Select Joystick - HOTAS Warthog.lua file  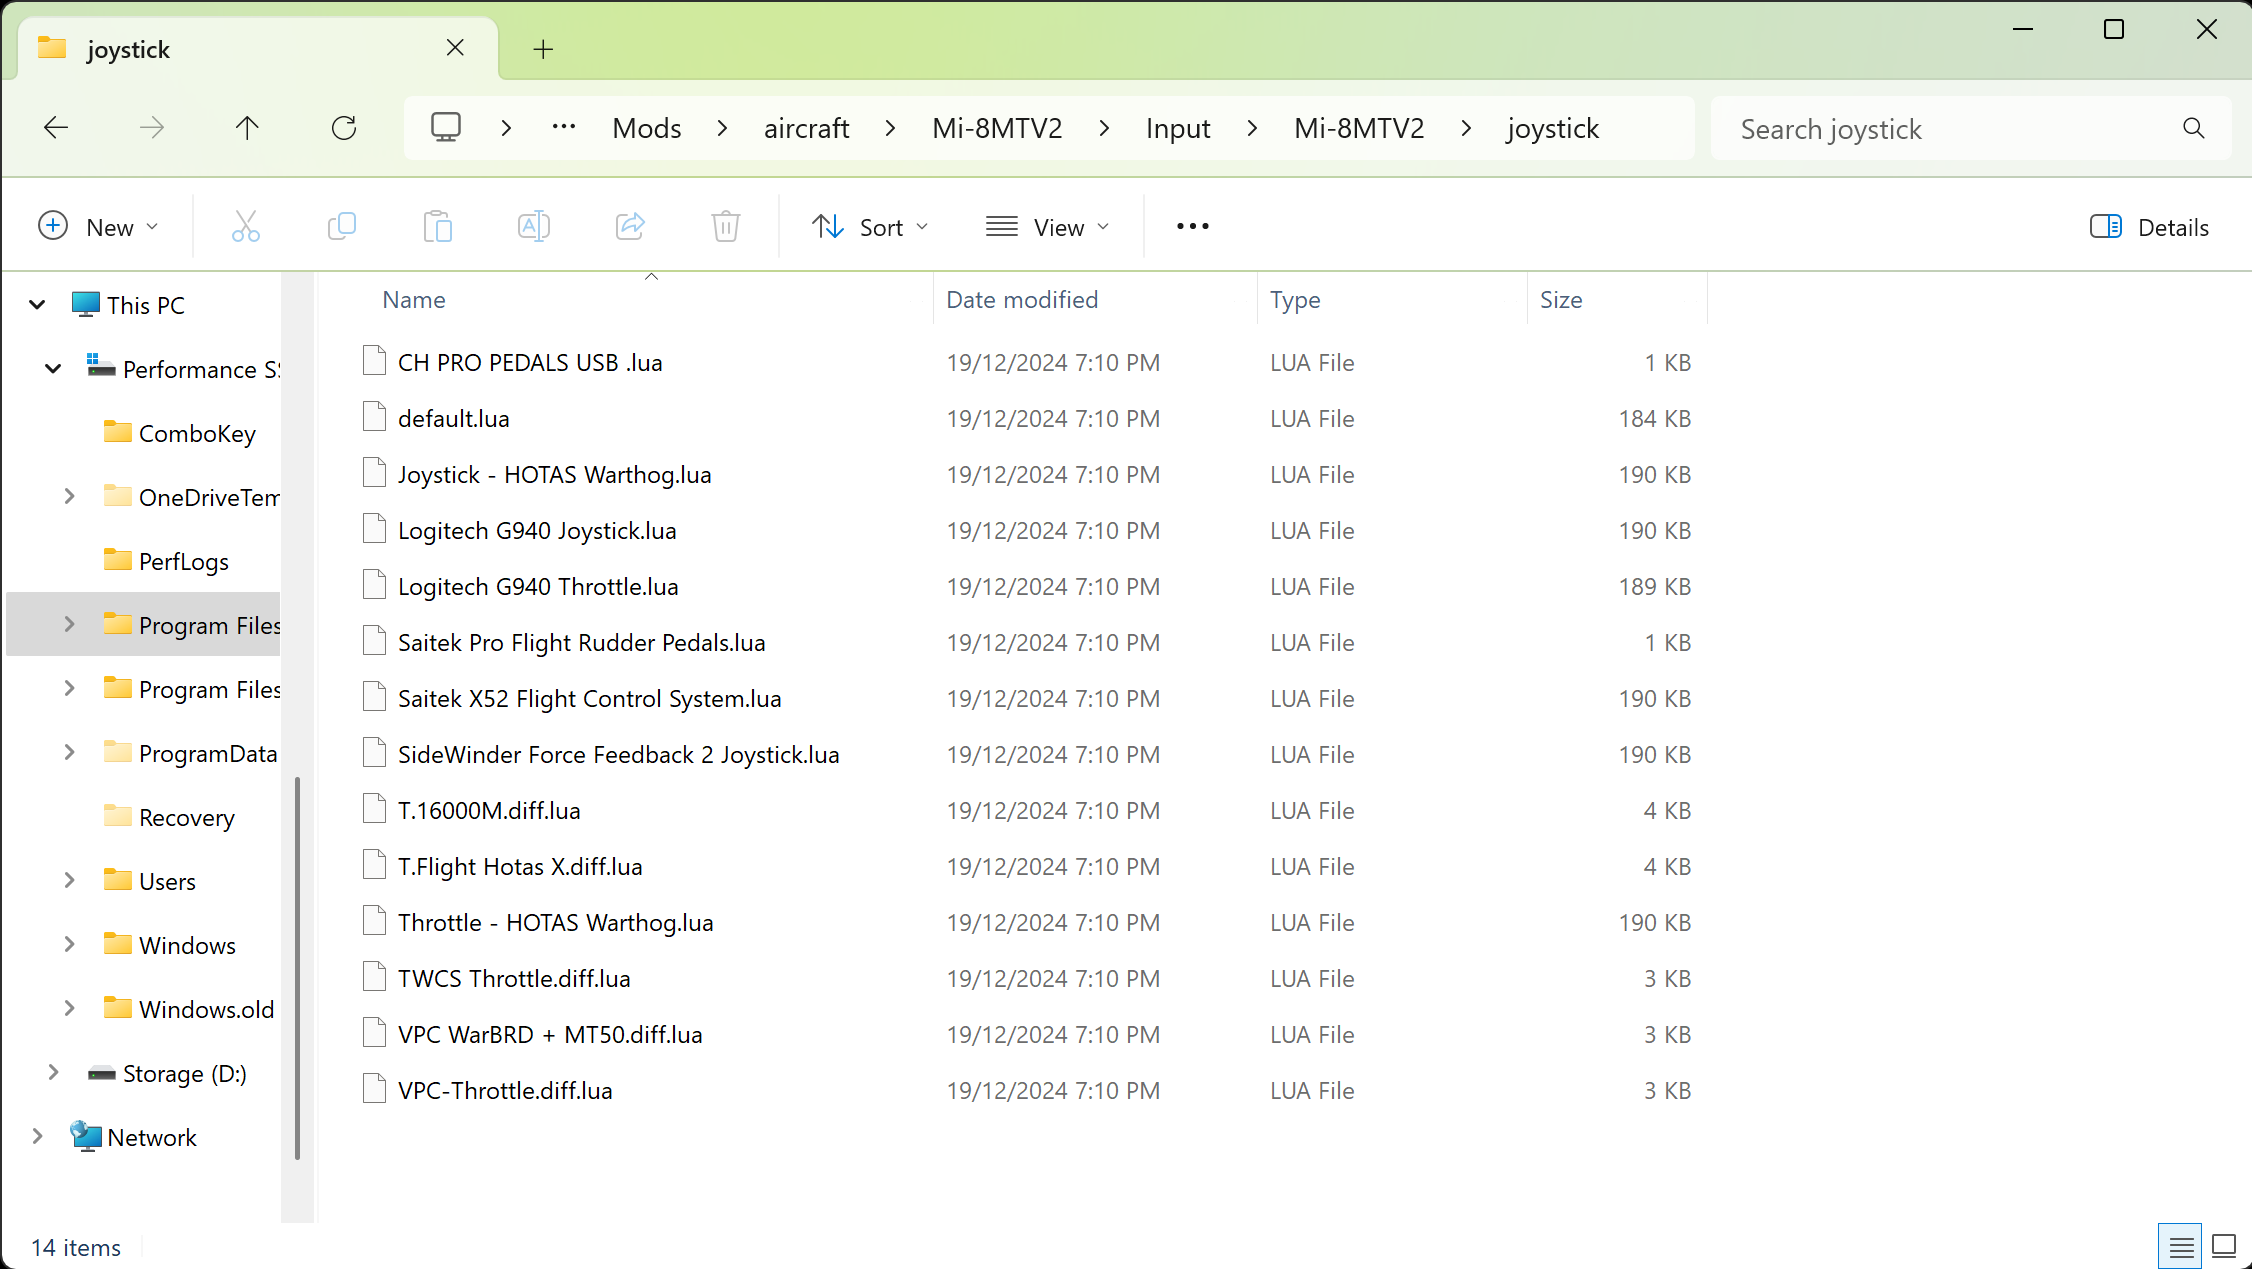pos(554,474)
